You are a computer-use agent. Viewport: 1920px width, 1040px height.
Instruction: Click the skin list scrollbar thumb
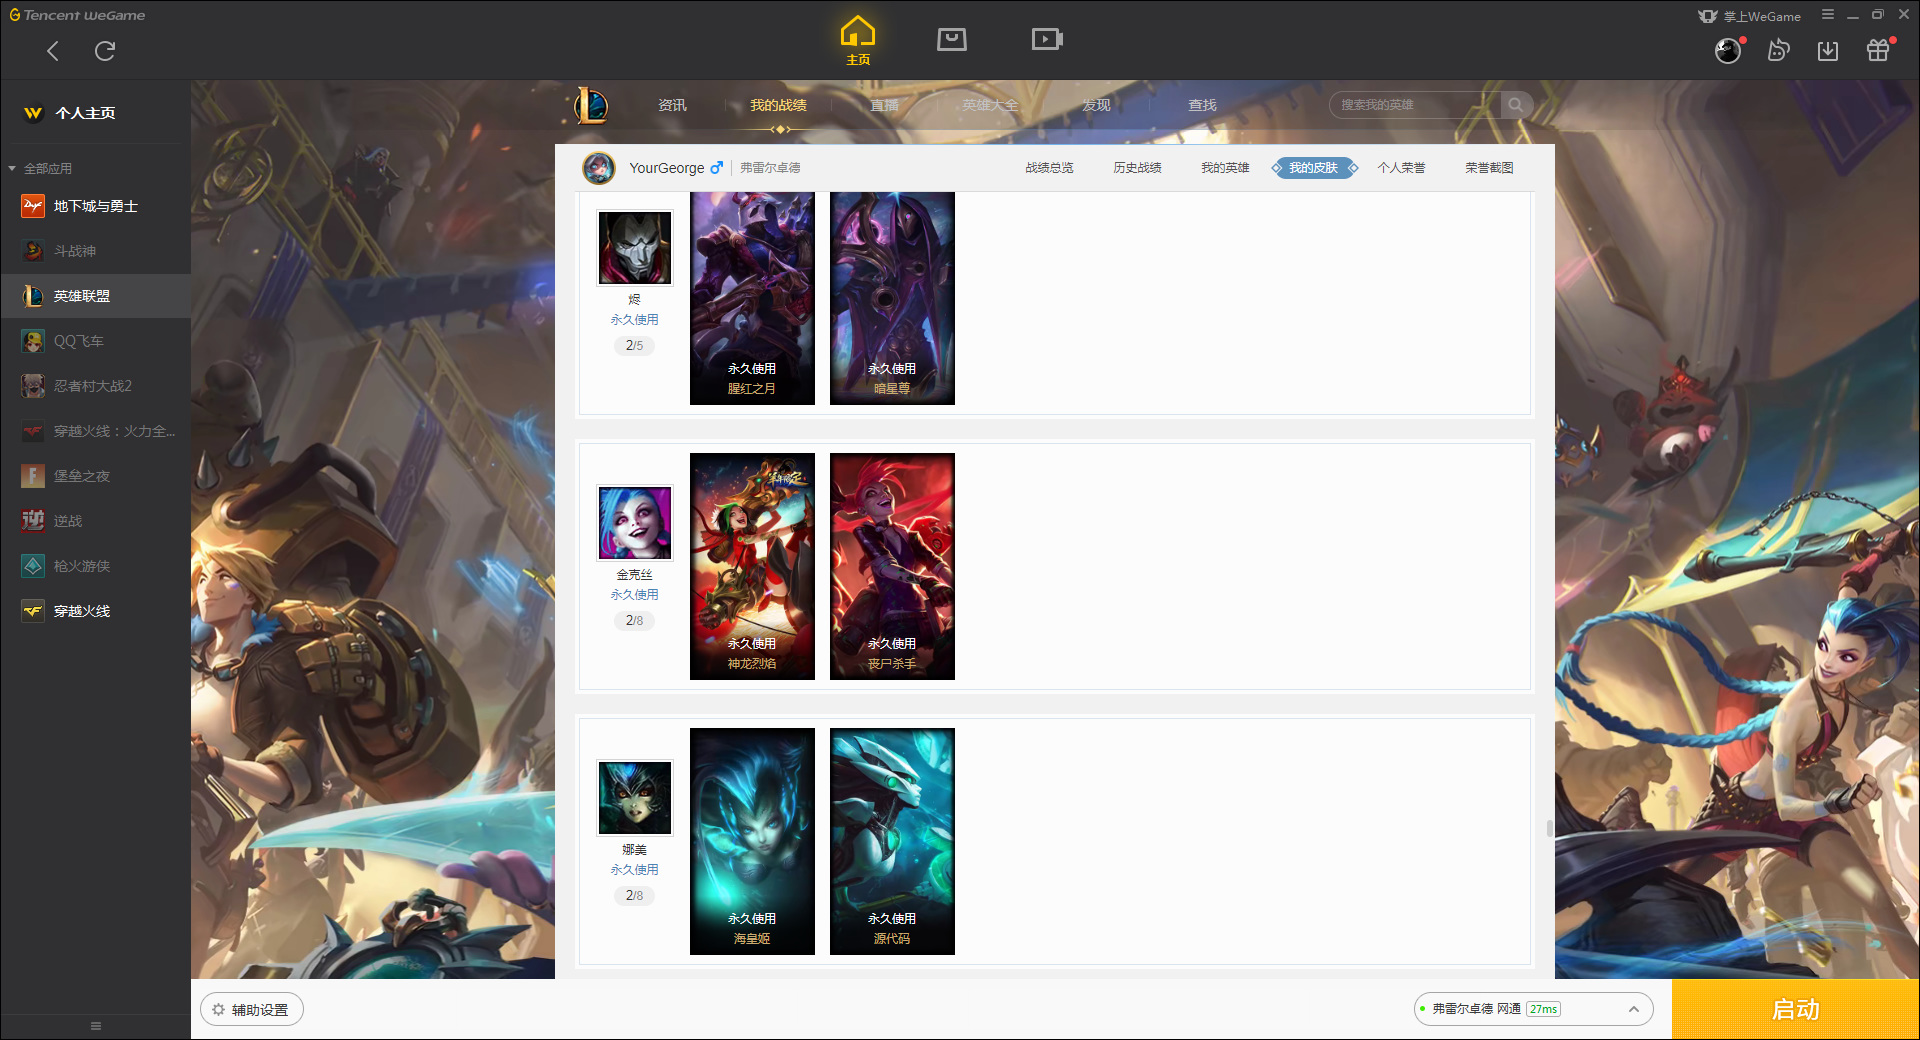click(1549, 828)
